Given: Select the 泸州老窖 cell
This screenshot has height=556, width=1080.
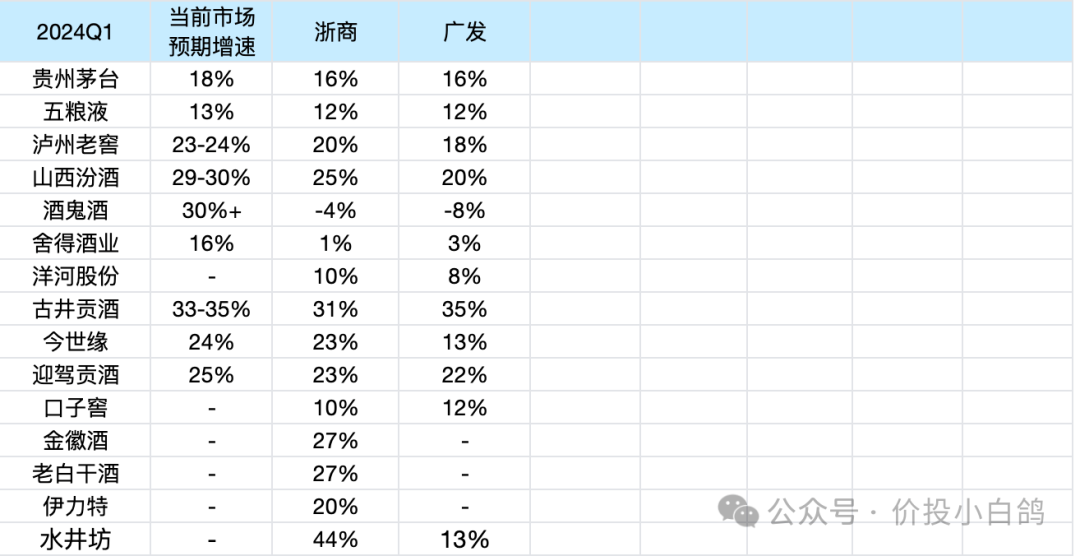Looking at the screenshot, I should point(75,144).
